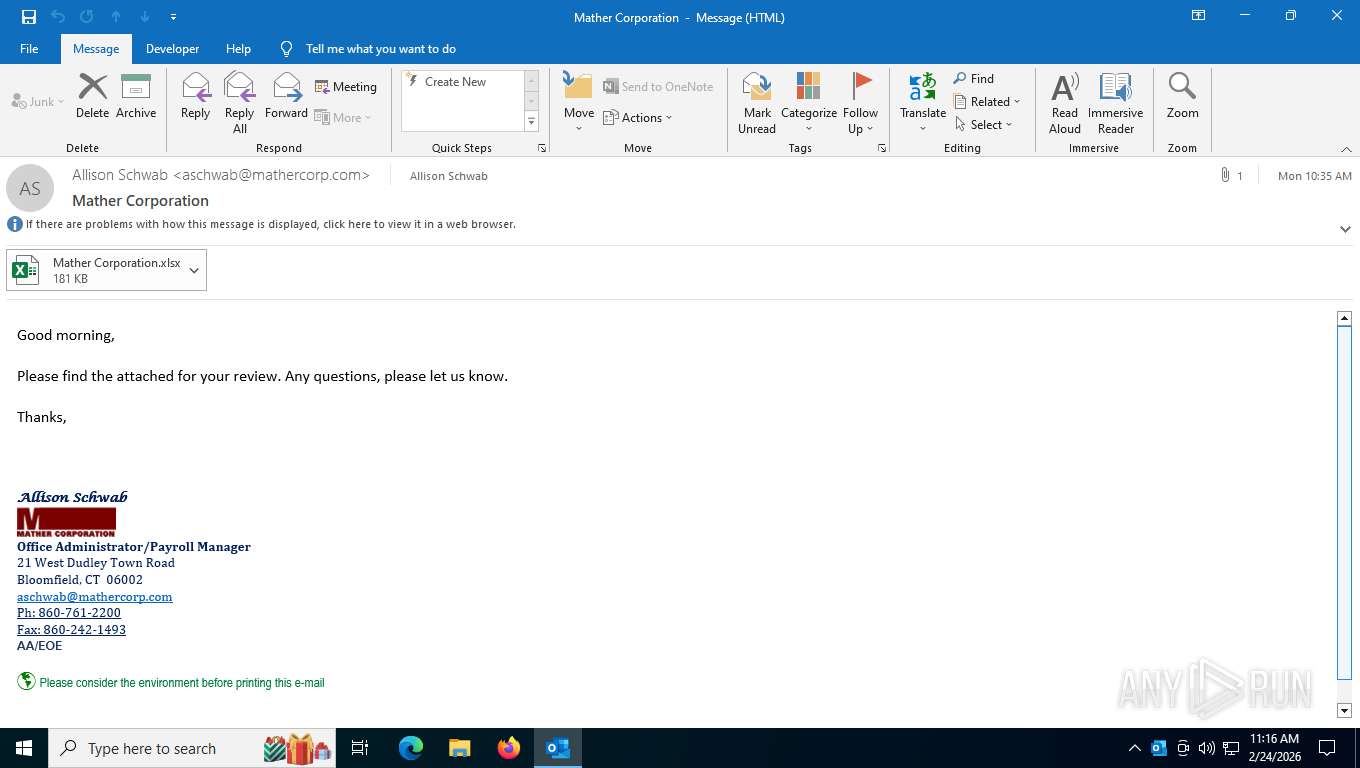Launch Firefox from the taskbar
The image size is (1360, 768).
coord(509,748)
